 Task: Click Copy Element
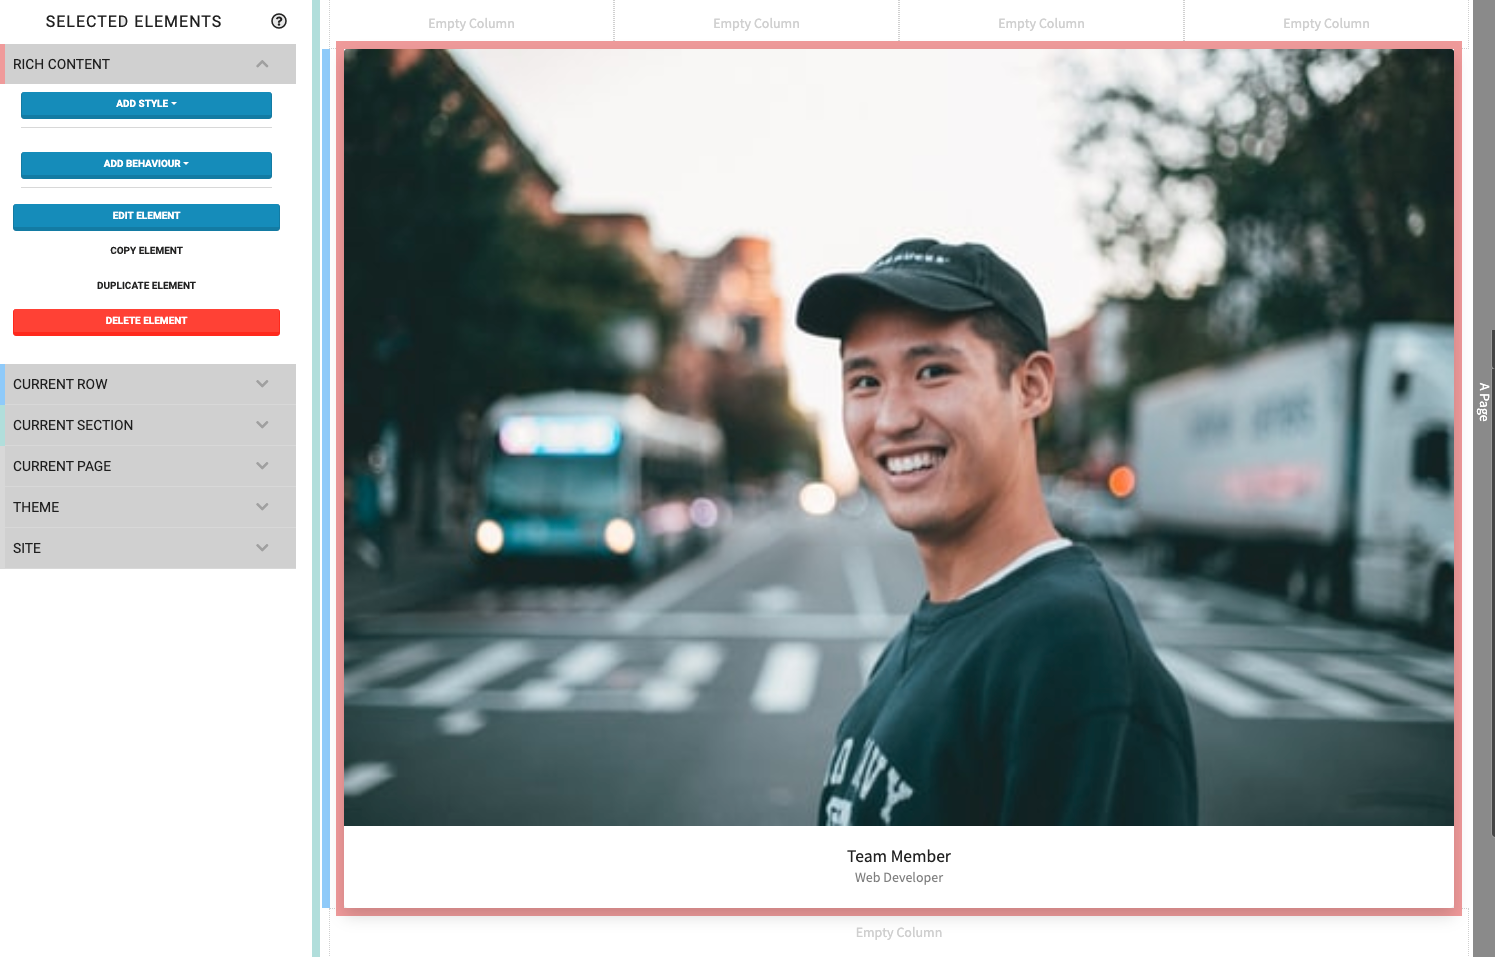click(x=146, y=251)
